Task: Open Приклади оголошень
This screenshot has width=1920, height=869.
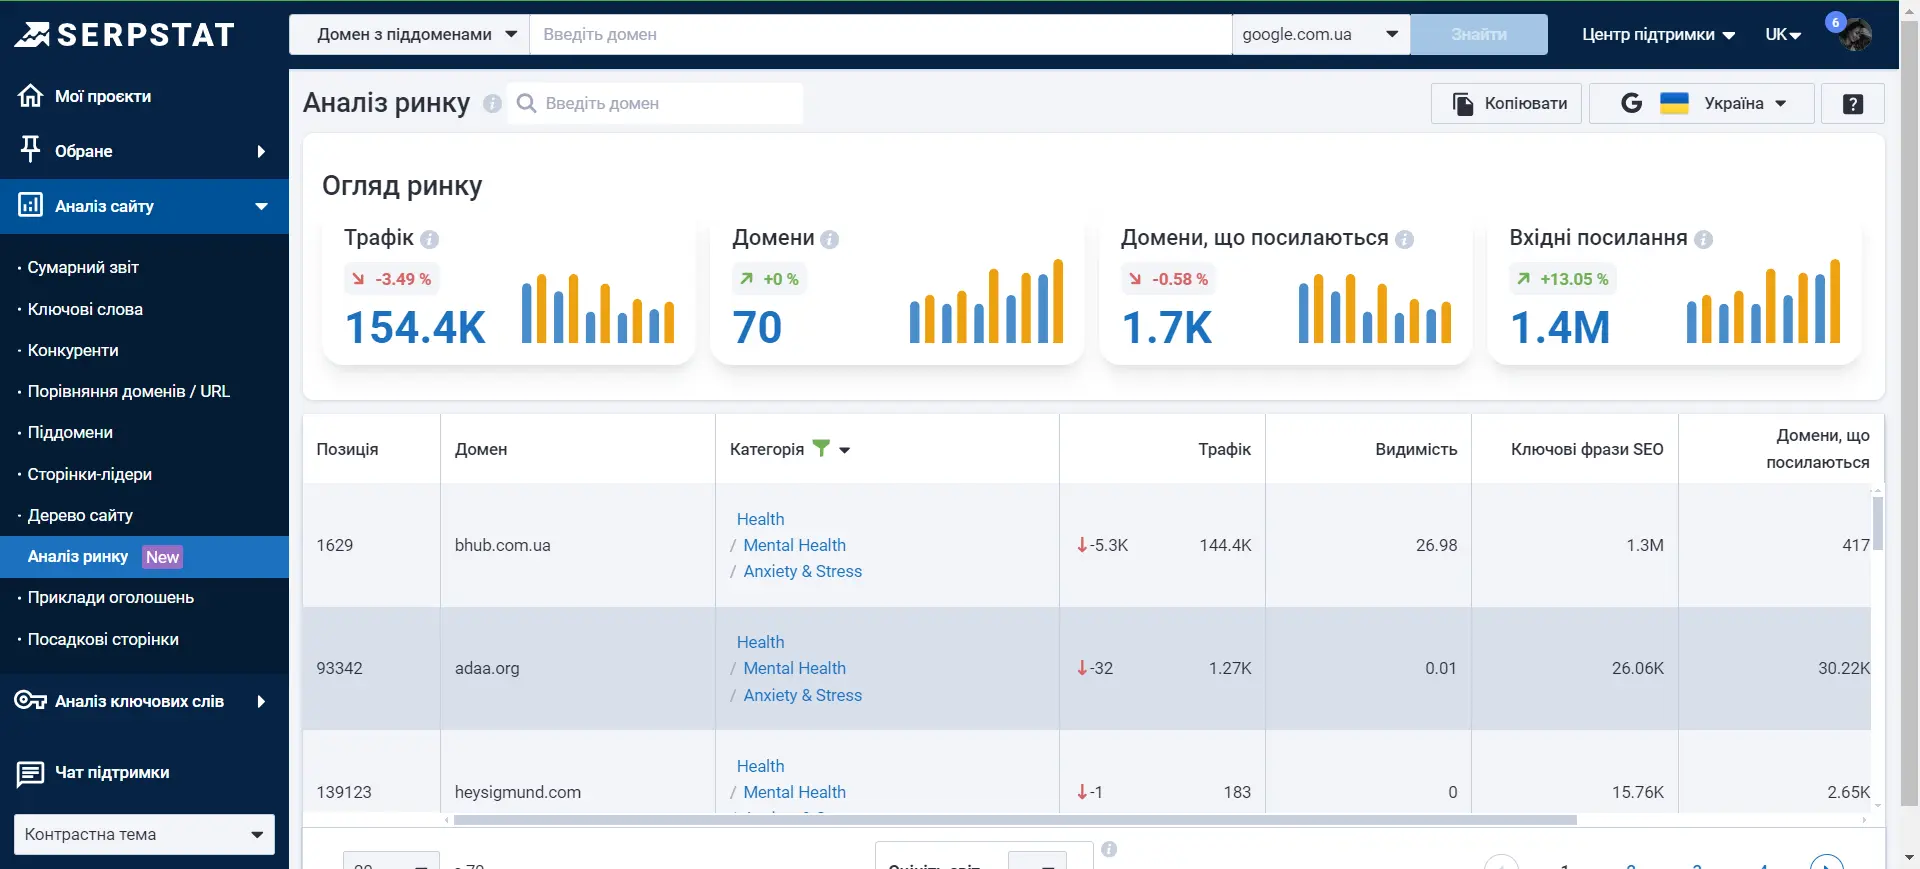Action: tap(111, 597)
